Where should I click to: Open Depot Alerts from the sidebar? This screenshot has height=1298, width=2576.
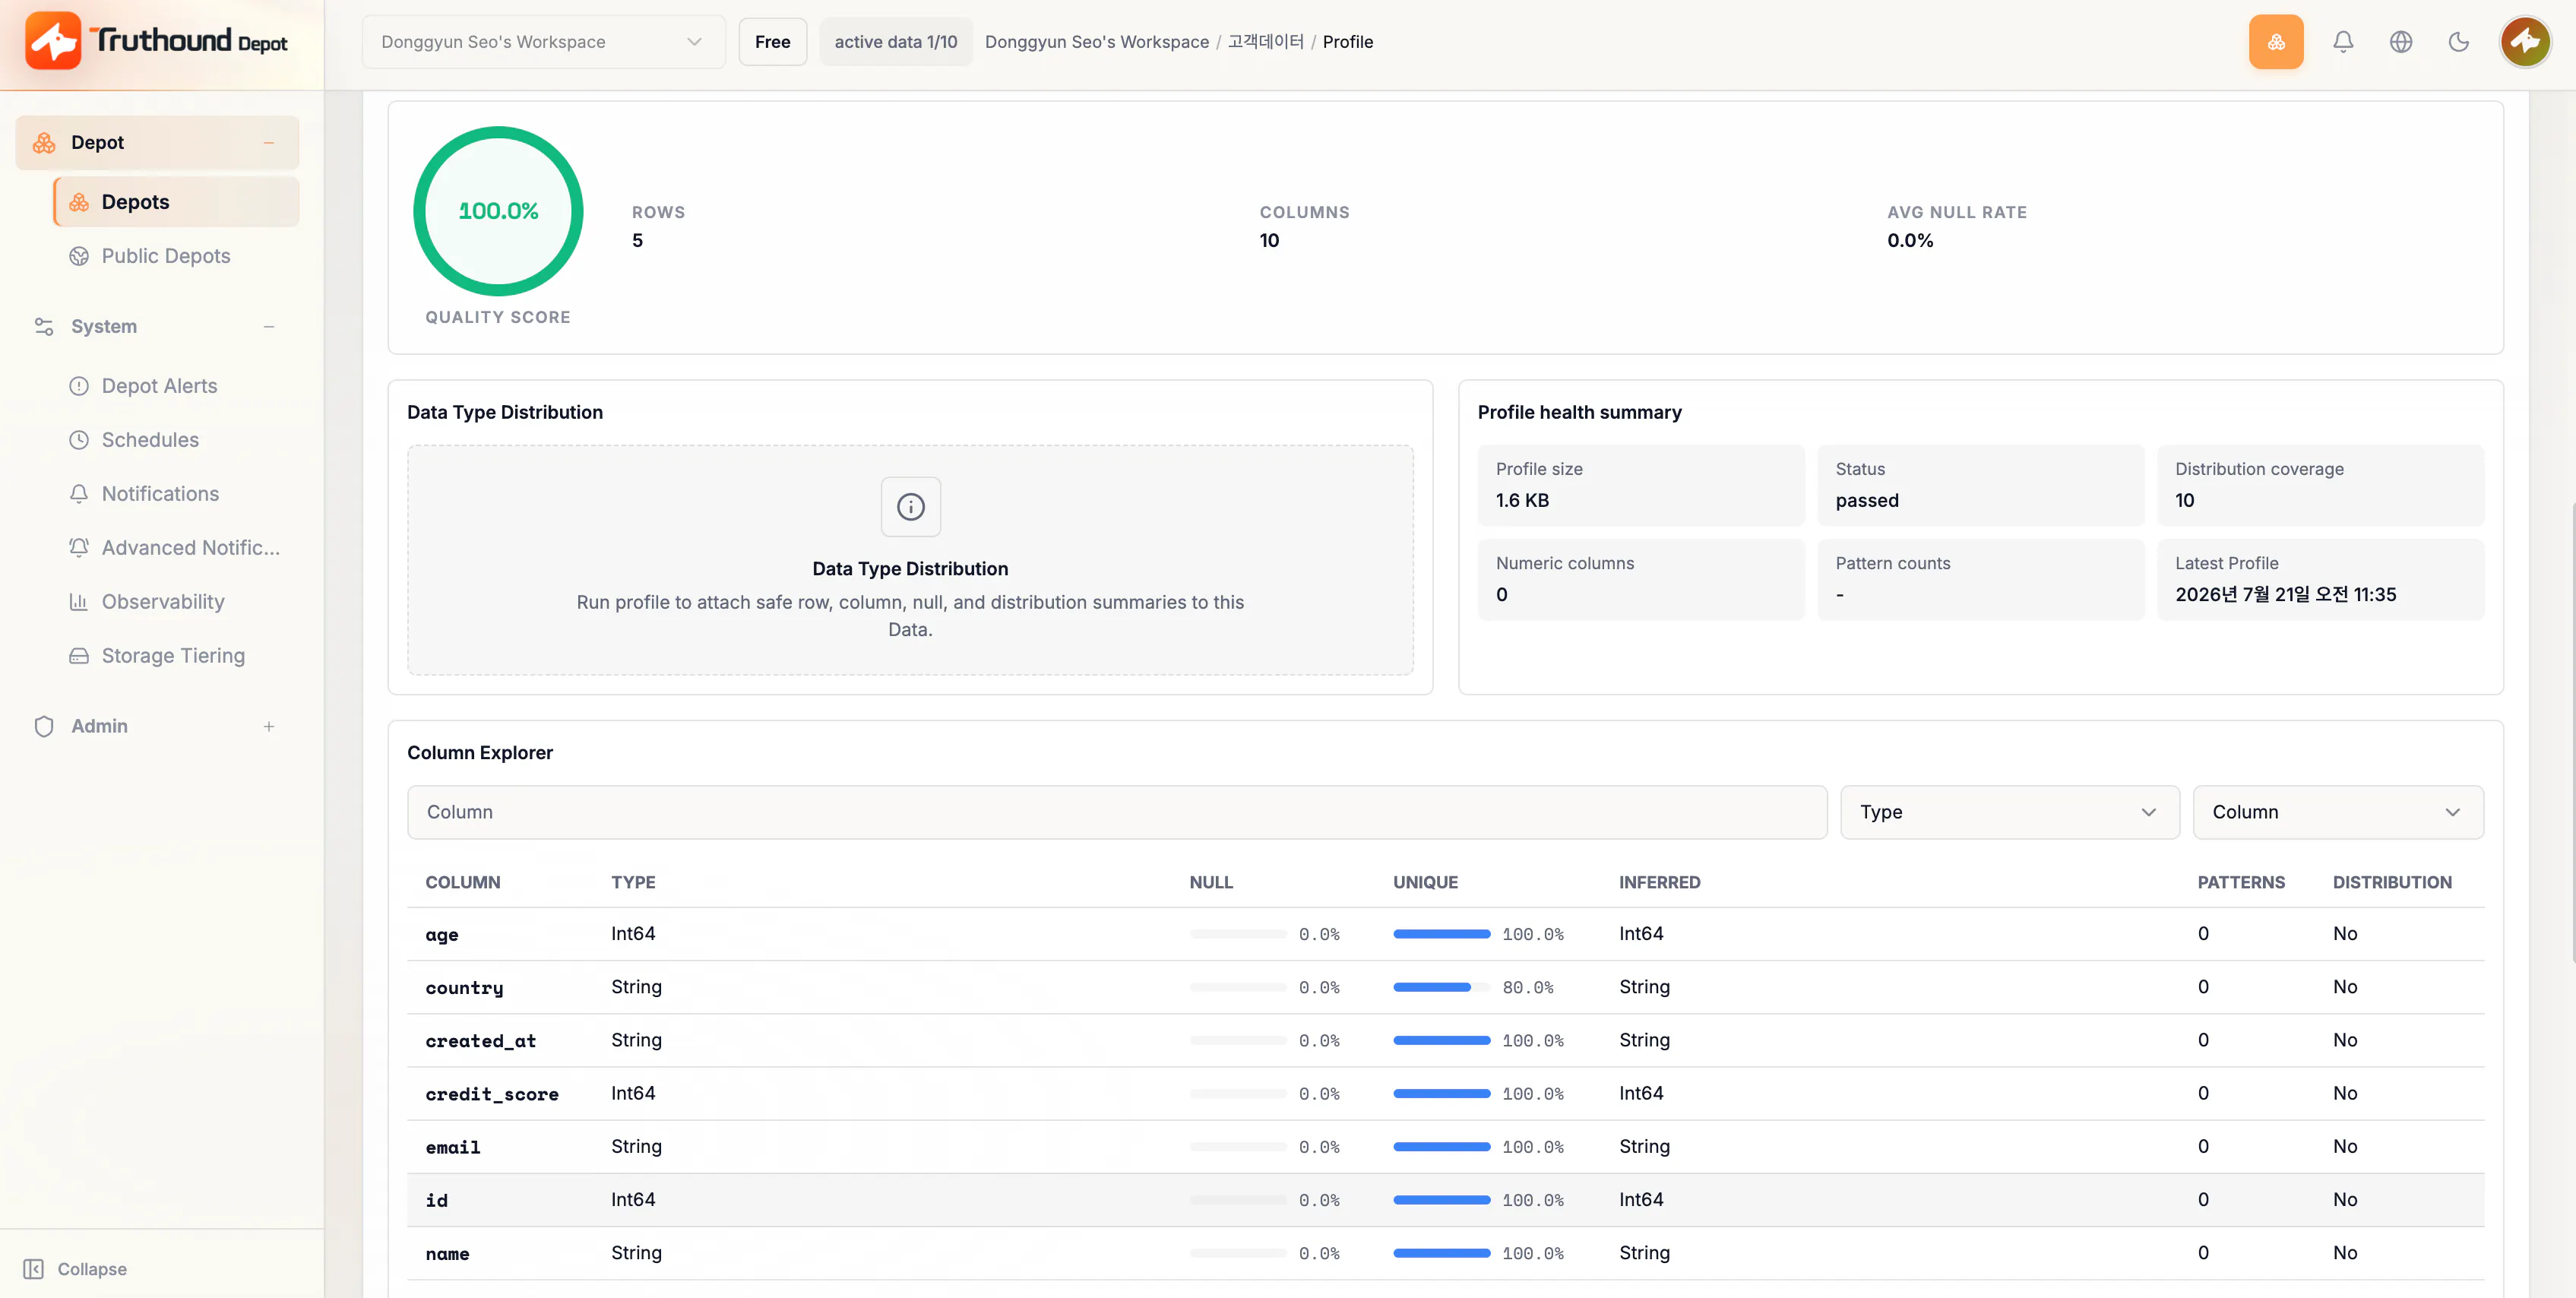(x=159, y=386)
